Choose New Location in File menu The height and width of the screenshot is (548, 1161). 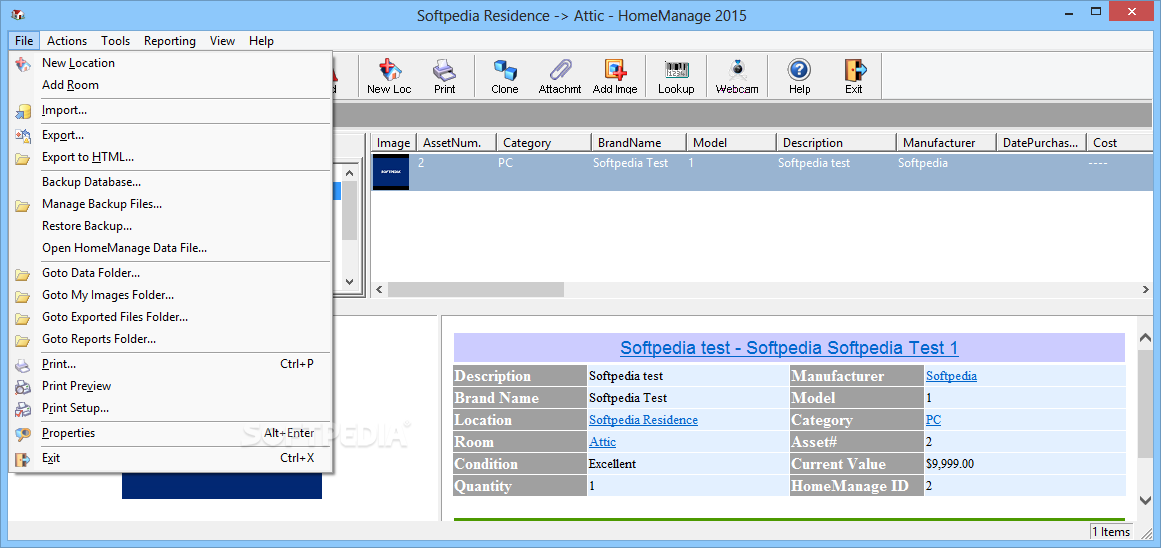click(171, 63)
